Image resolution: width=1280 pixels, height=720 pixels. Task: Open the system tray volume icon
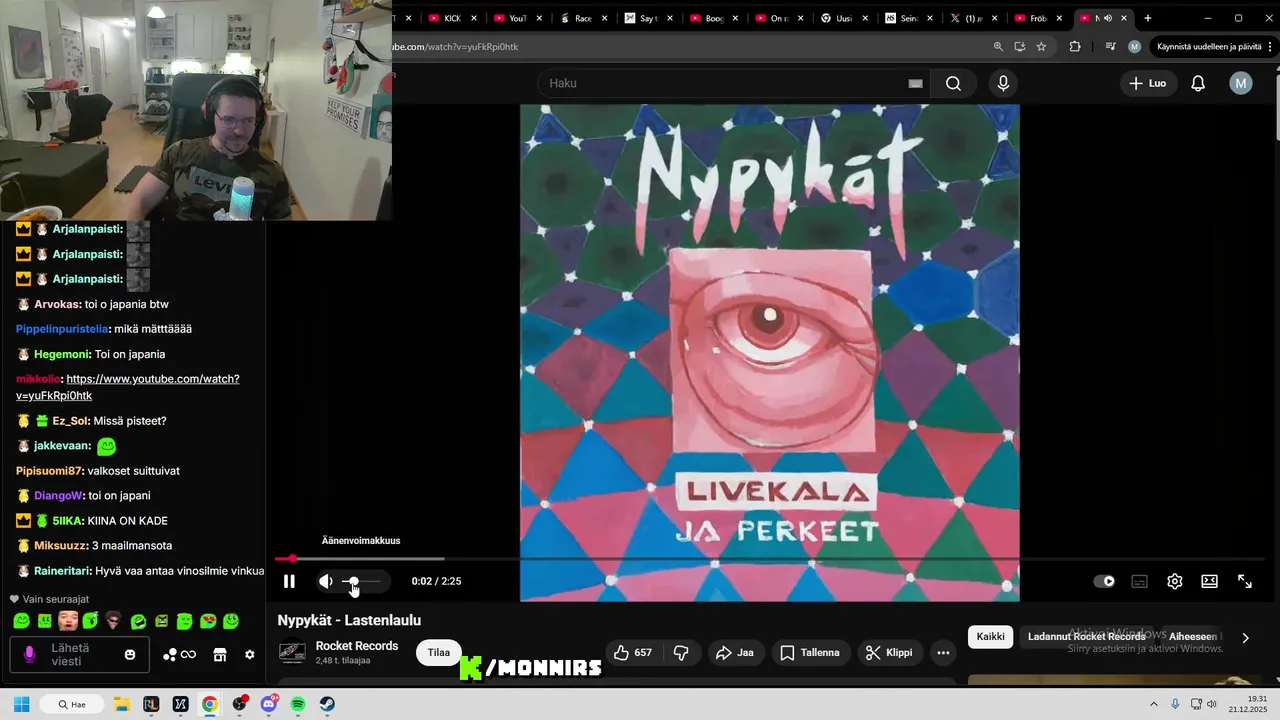[1212, 704]
